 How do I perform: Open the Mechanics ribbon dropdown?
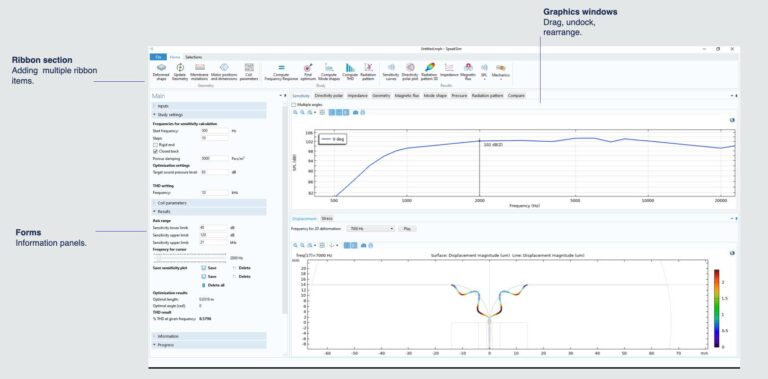(x=501, y=71)
